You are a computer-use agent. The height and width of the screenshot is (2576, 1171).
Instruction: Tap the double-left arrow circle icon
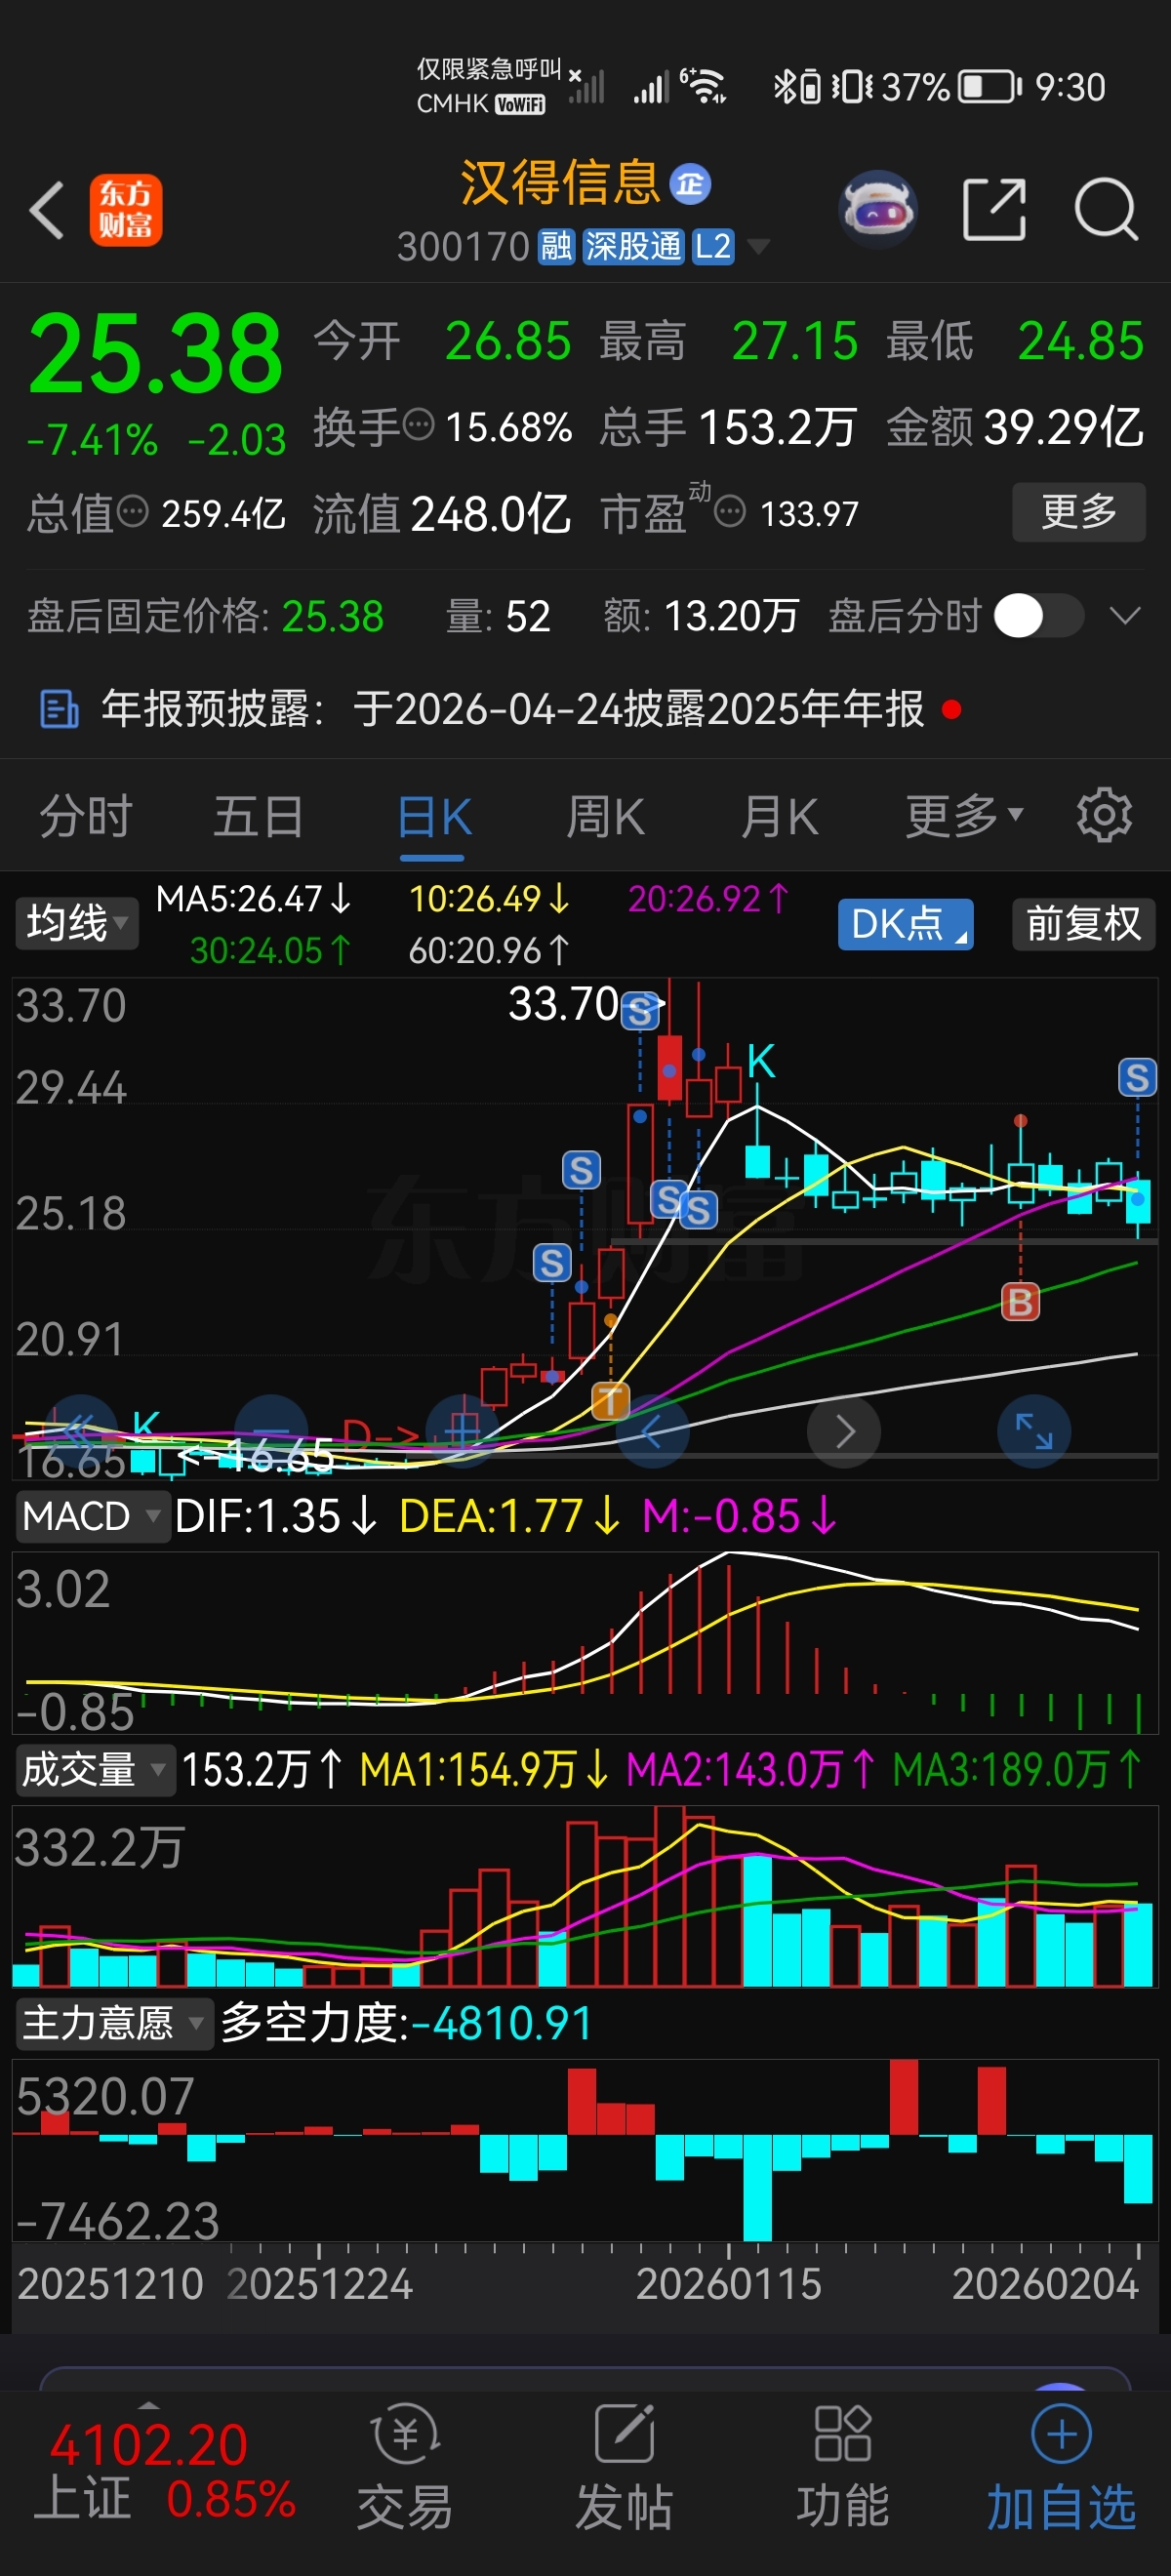point(80,1431)
